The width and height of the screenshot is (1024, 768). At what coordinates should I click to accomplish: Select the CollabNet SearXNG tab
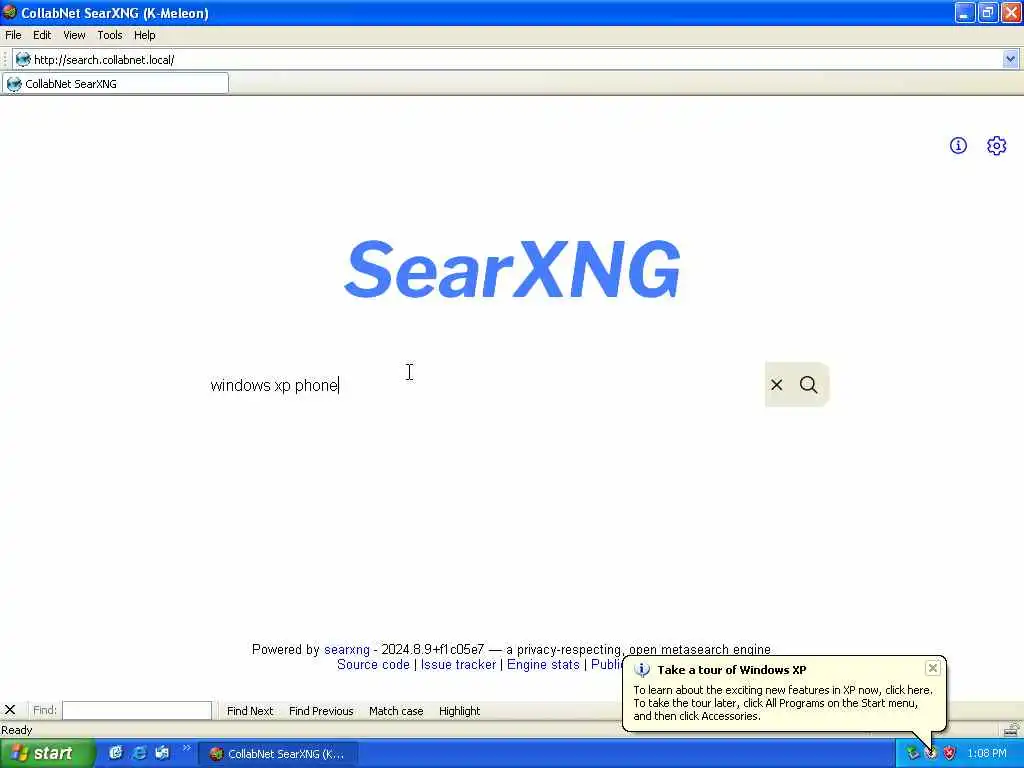point(115,84)
